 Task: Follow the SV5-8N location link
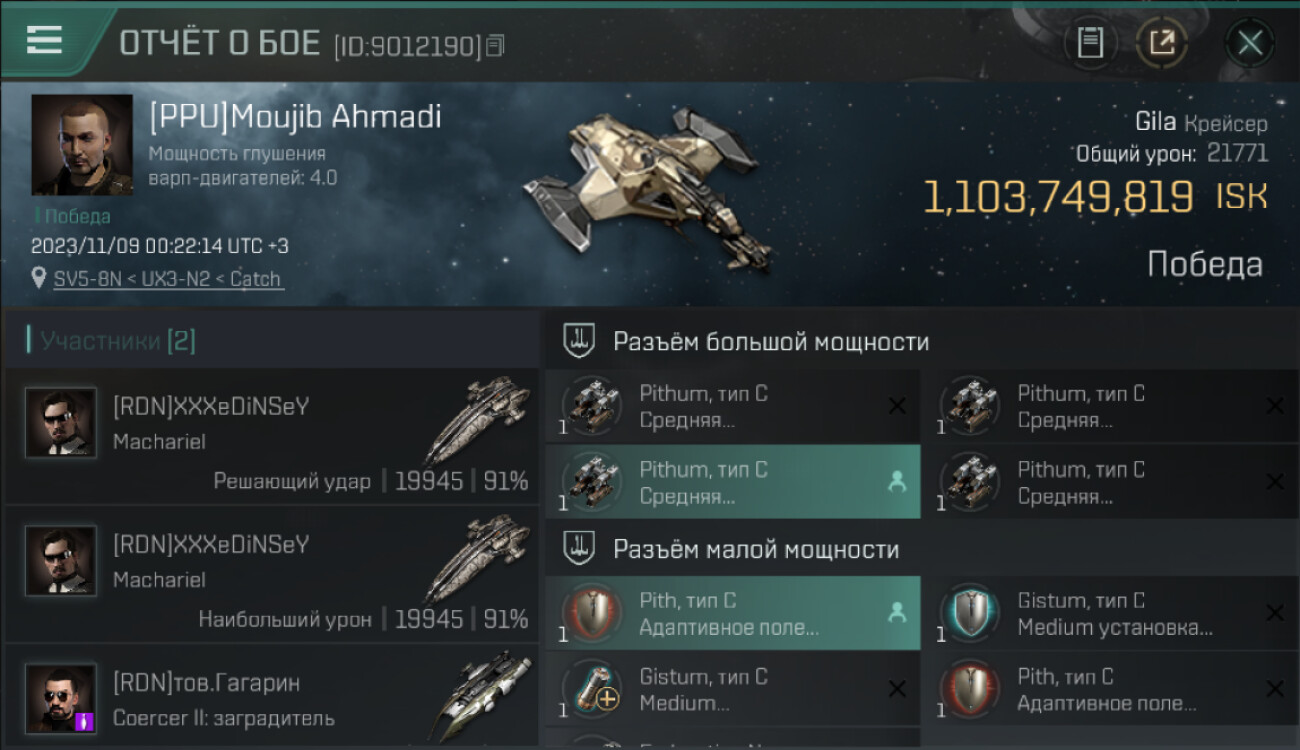pos(168,279)
